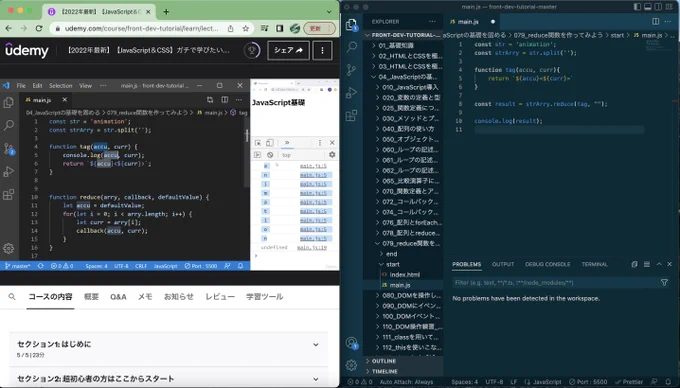Click the Chrome 更新 update button
This screenshot has width=680, height=388.
pyautogui.click(x=320, y=28)
